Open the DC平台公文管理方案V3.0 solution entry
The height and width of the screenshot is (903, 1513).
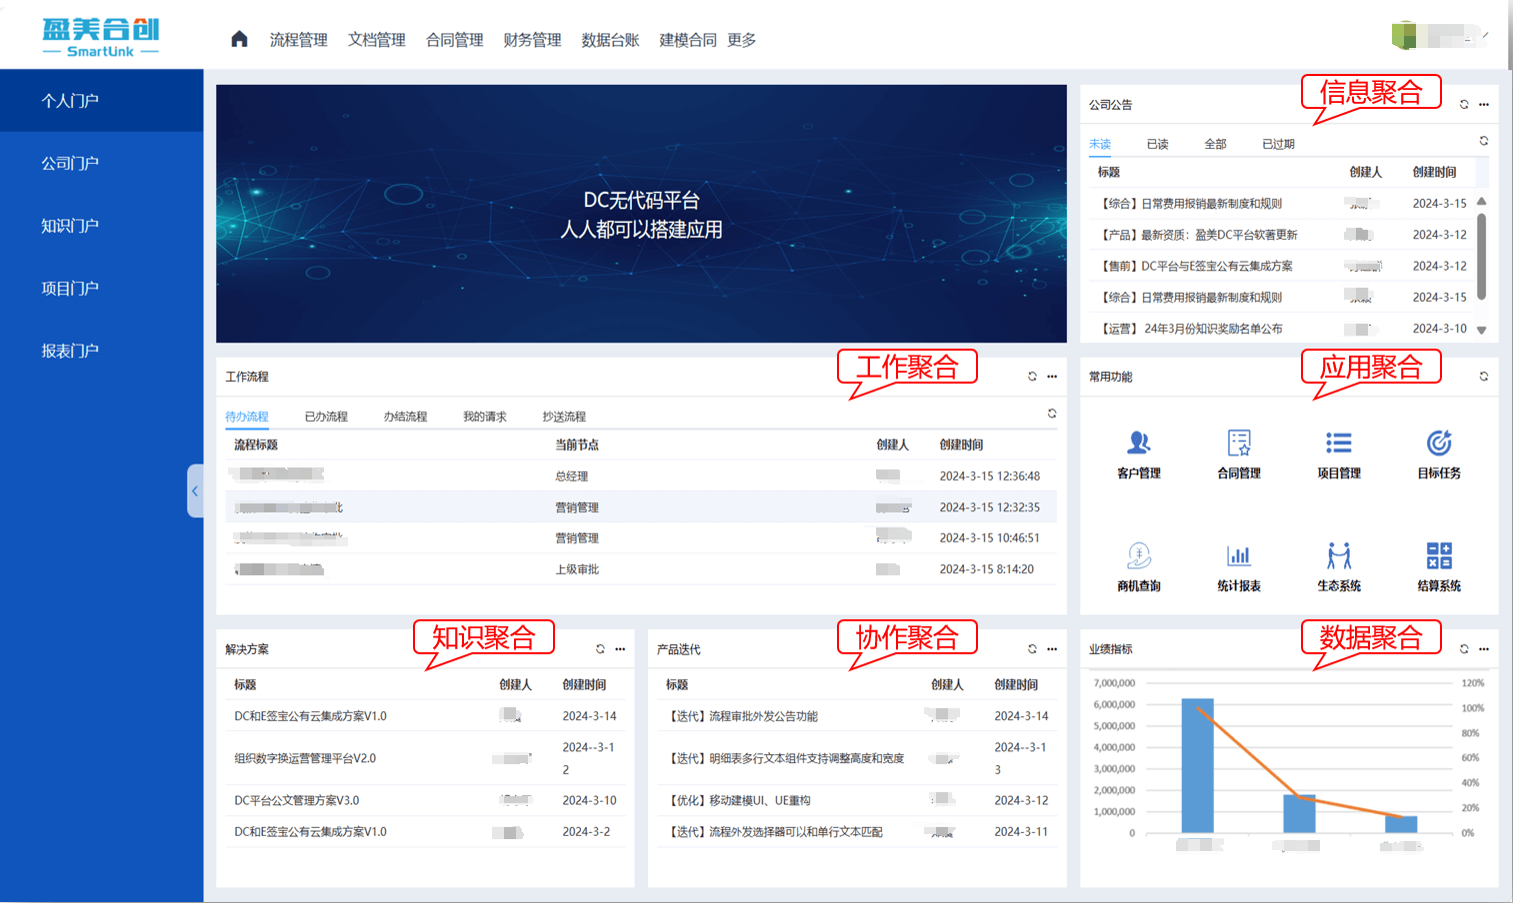click(x=296, y=800)
